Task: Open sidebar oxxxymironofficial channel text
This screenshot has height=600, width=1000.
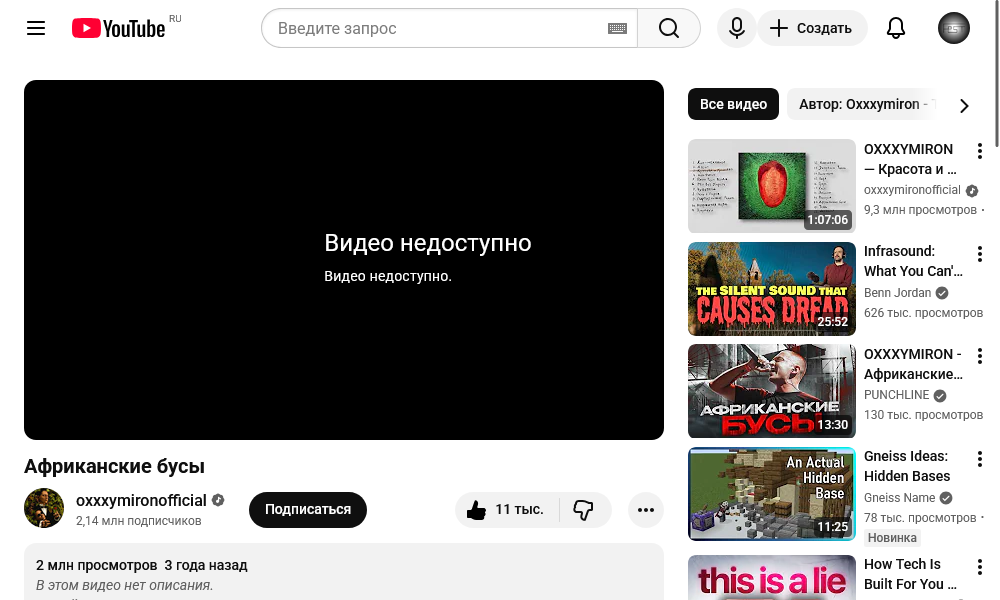Action: (912, 190)
